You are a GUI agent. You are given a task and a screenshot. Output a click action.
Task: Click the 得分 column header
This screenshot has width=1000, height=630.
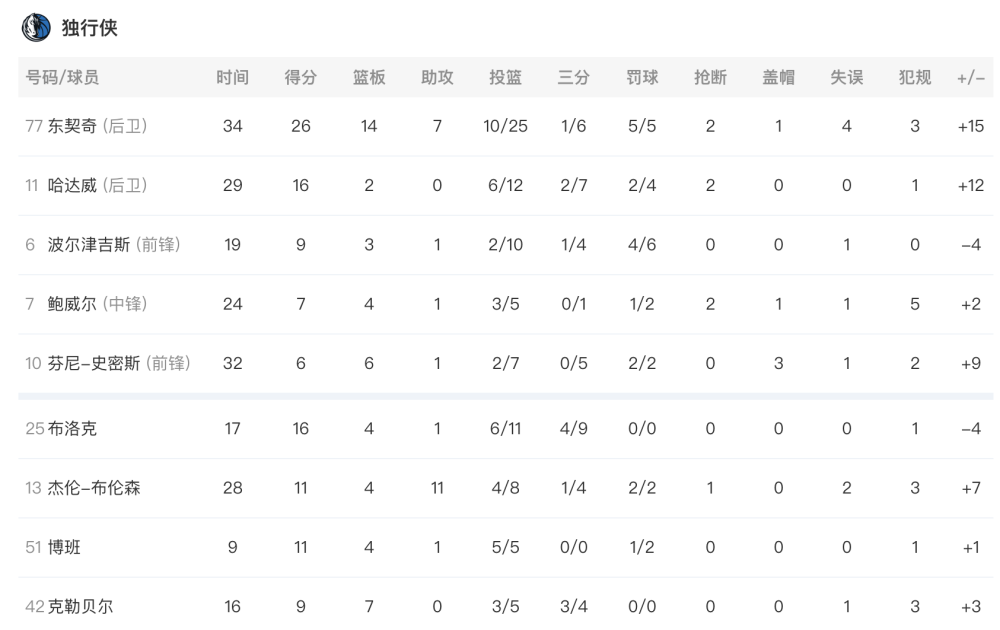click(300, 78)
